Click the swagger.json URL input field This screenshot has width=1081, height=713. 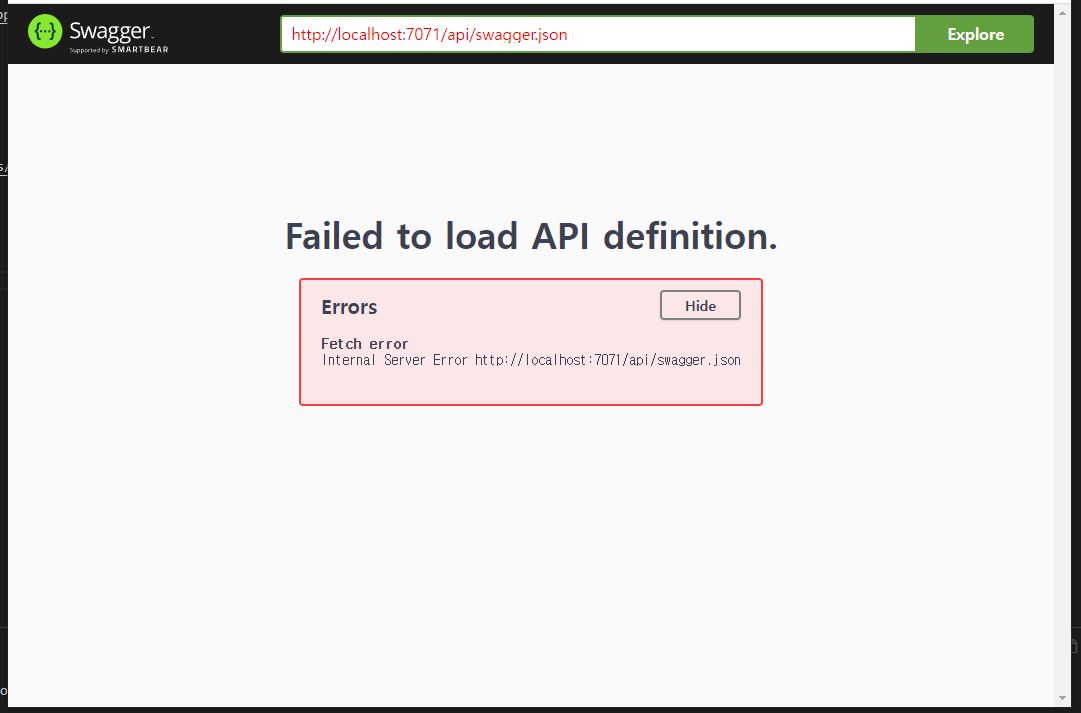pos(598,34)
